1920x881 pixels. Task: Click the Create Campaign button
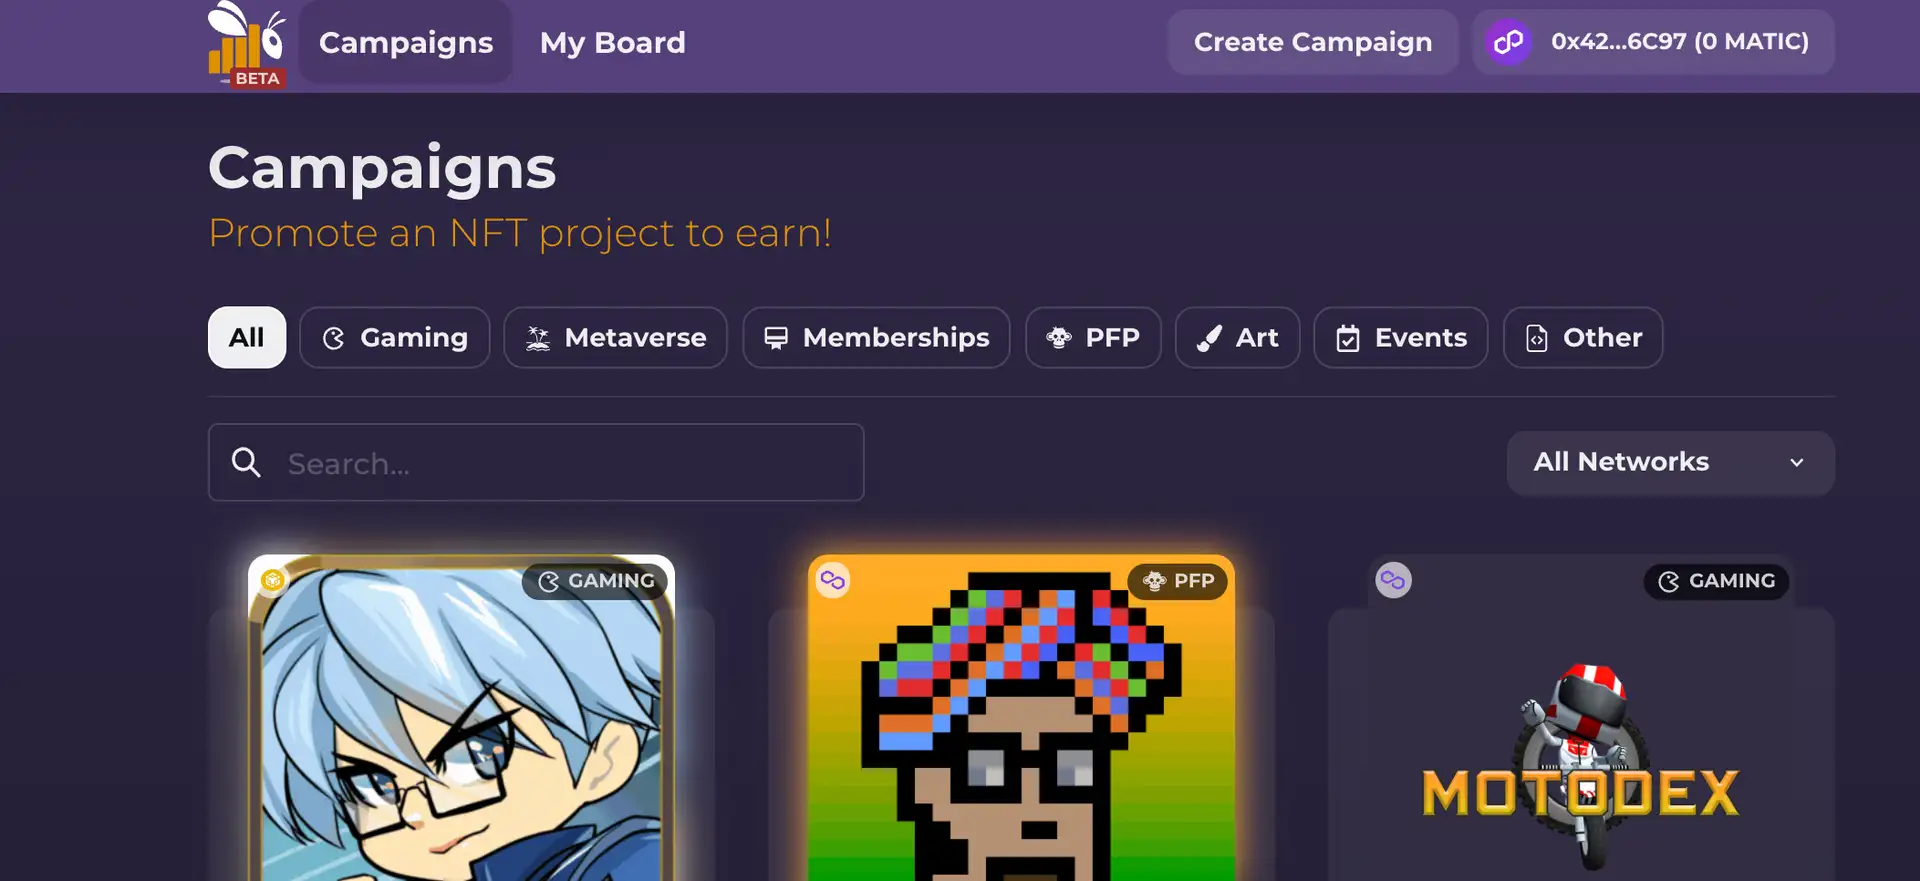click(1313, 42)
